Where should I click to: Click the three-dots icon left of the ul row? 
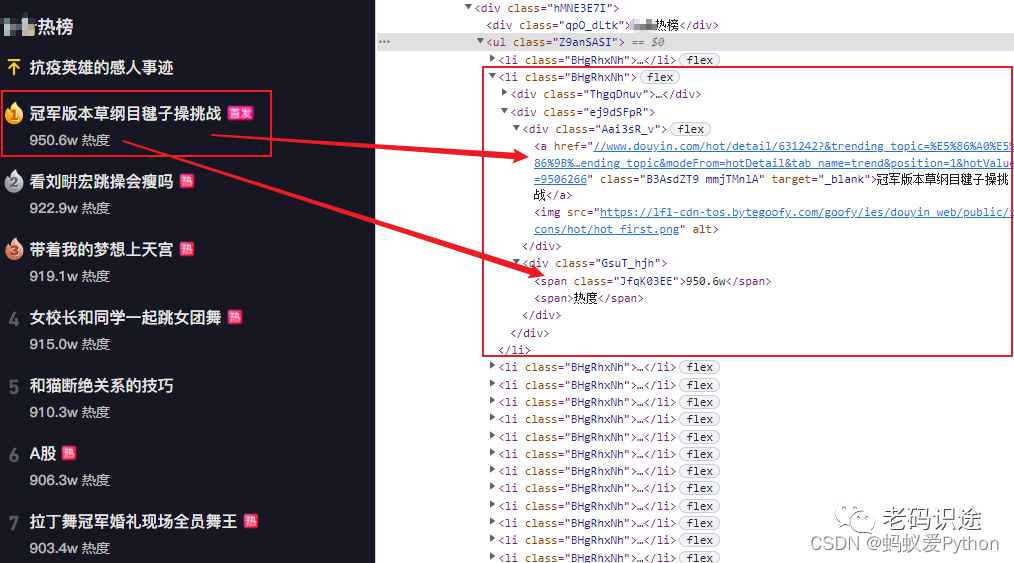pyautogui.click(x=384, y=42)
